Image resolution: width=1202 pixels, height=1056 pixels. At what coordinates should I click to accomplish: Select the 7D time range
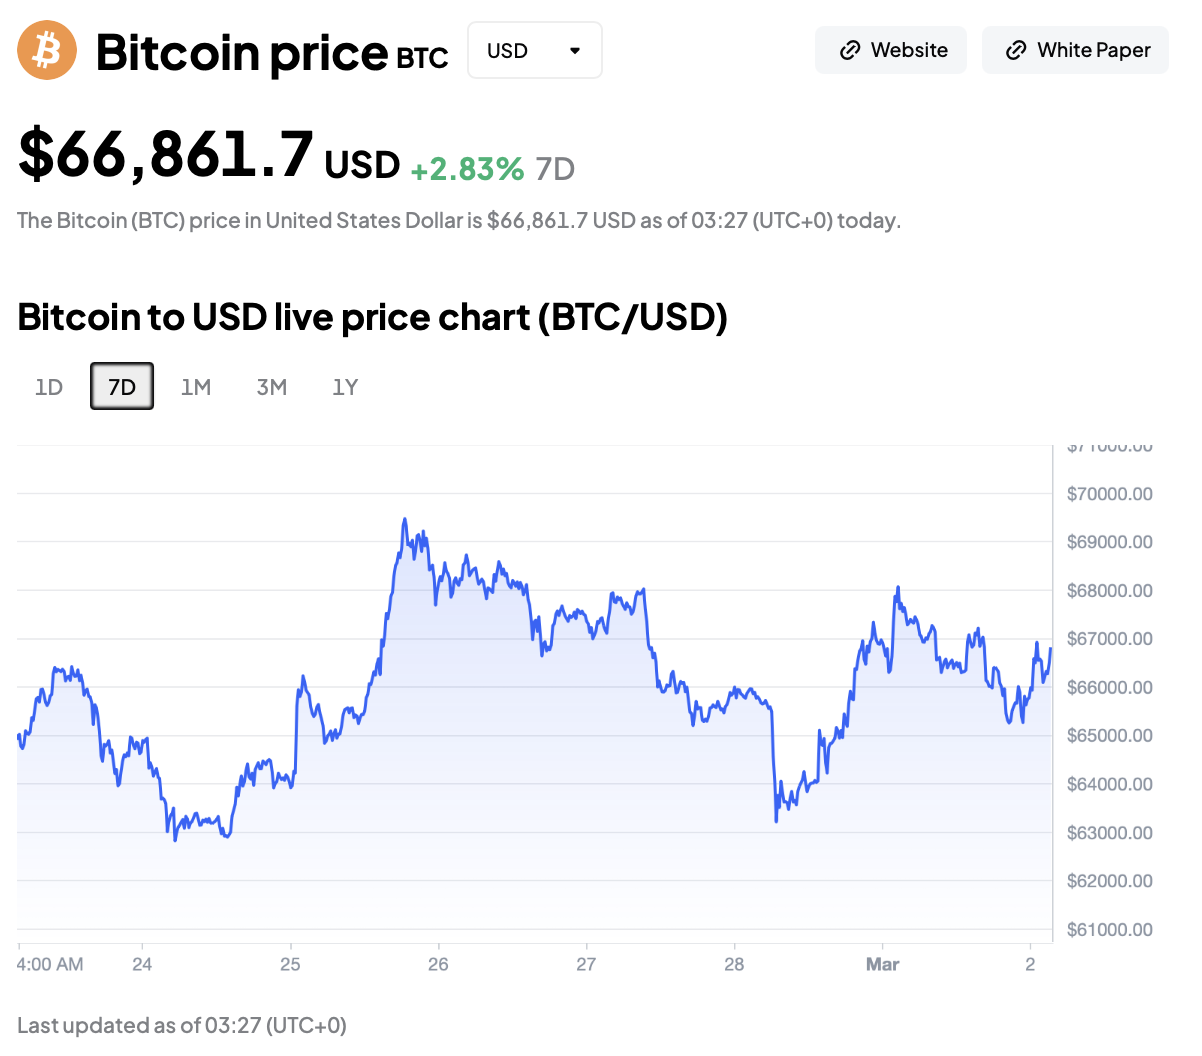(x=122, y=387)
